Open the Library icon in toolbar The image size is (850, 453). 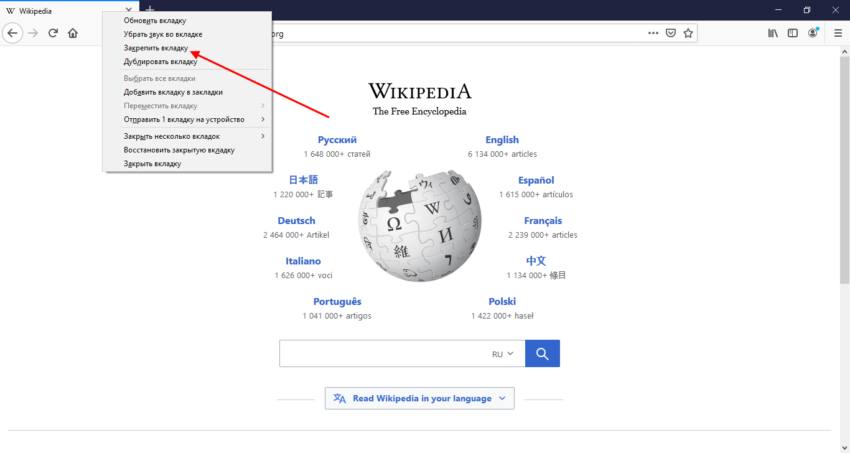[772, 33]
